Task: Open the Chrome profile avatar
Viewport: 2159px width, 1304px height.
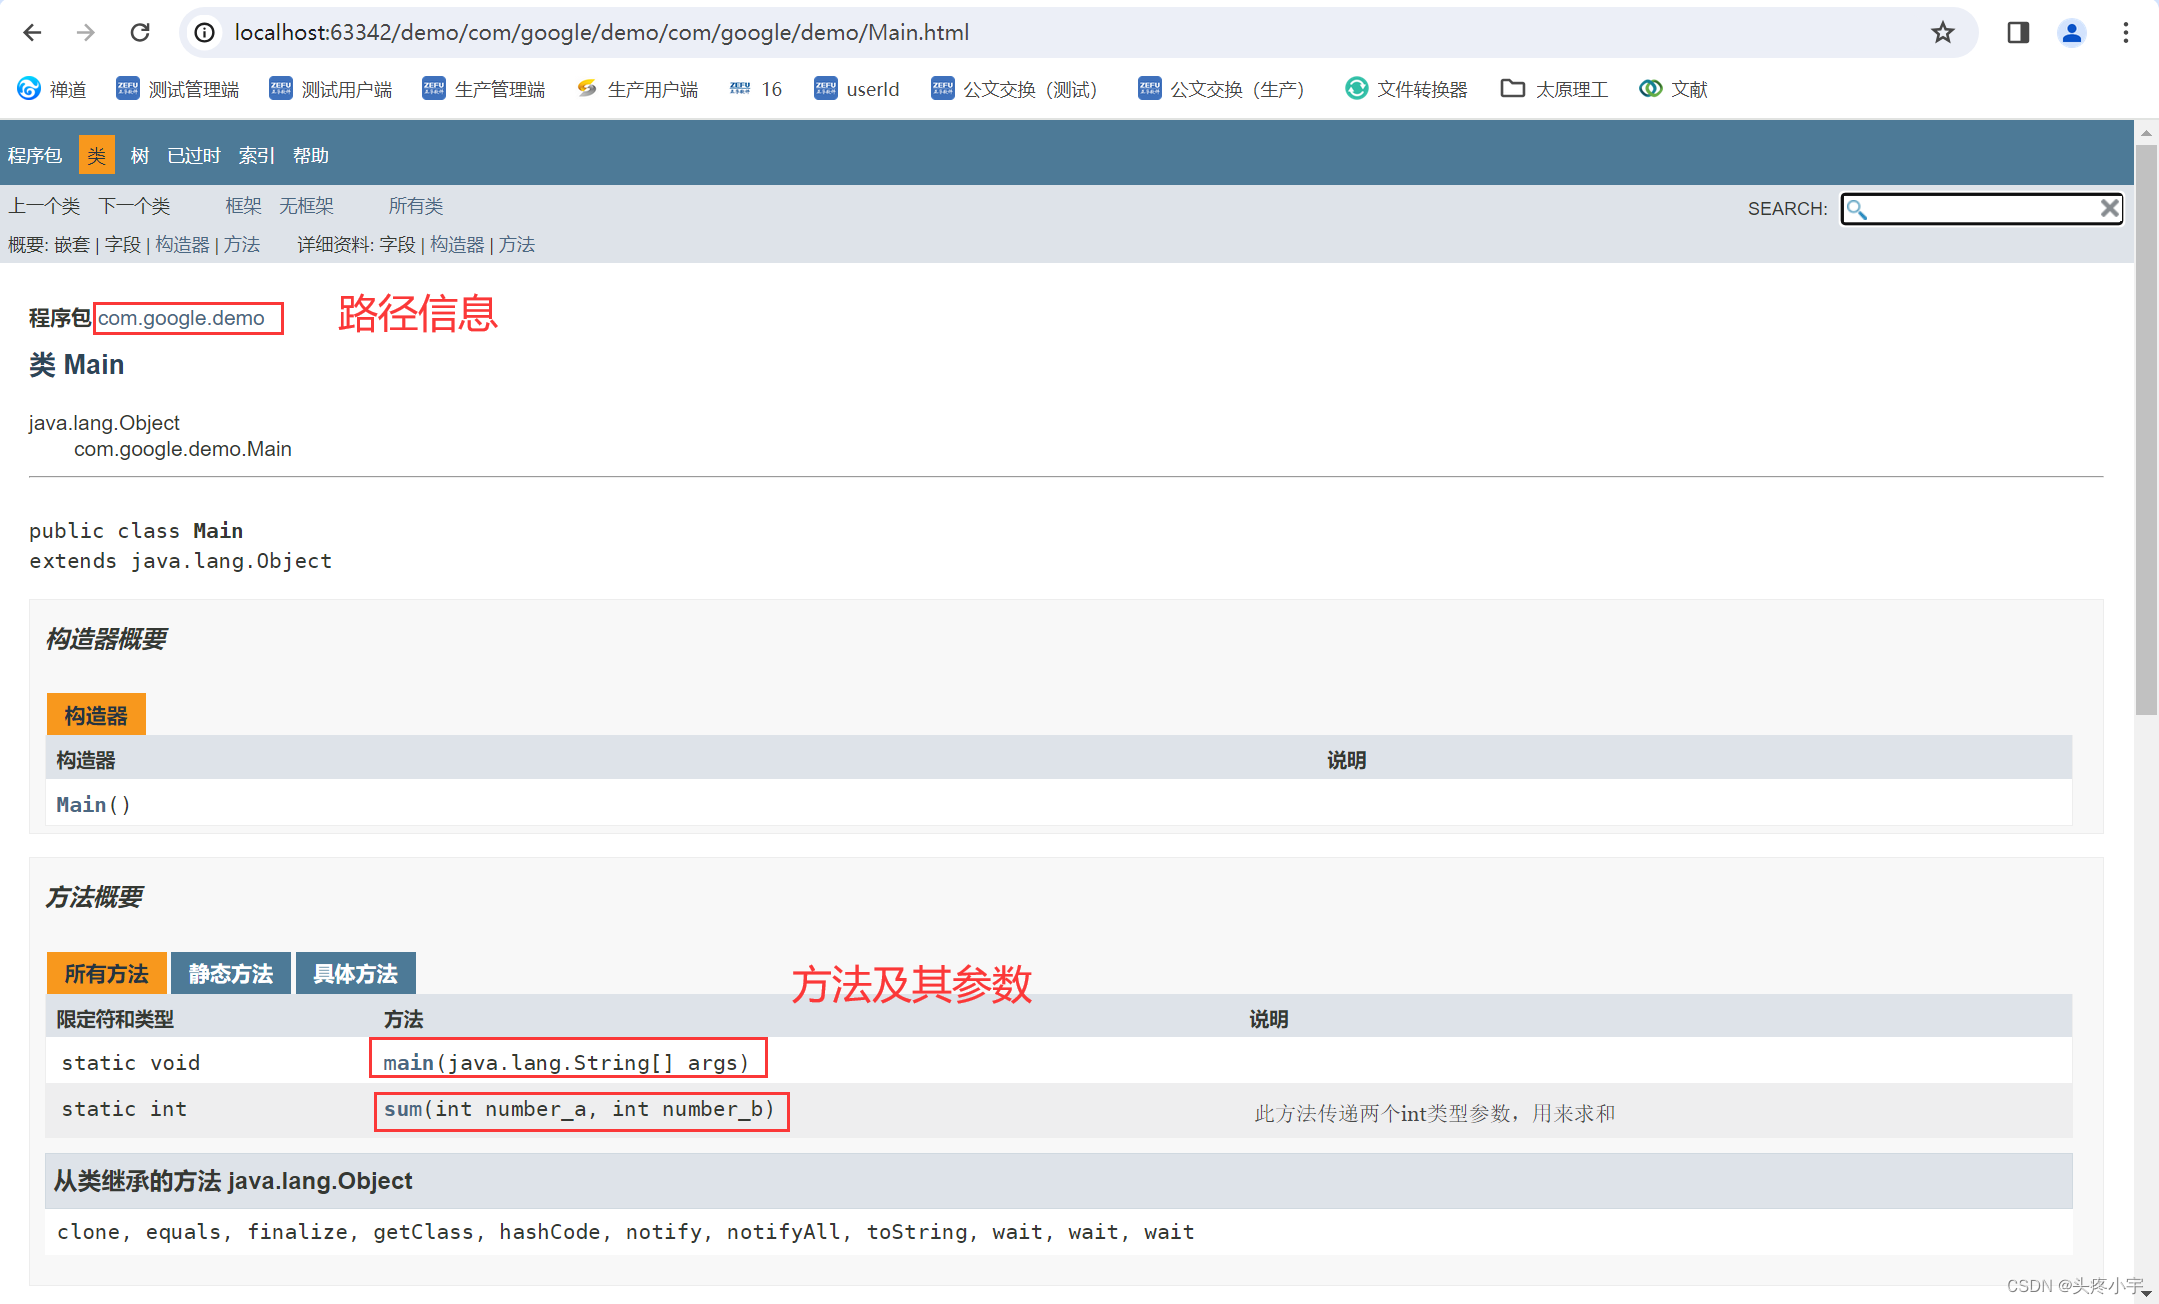Action: click(x=2071, y=33)
